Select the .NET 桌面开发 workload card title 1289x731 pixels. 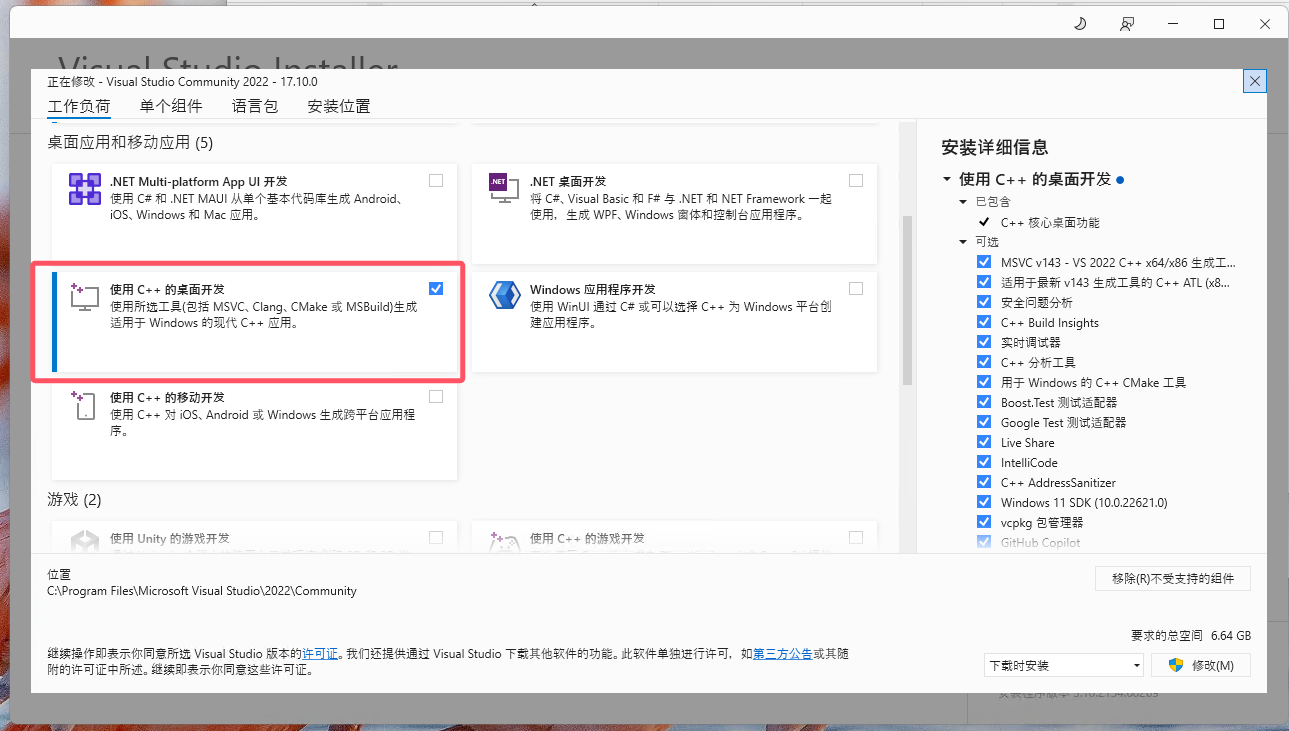coord(568,181)
